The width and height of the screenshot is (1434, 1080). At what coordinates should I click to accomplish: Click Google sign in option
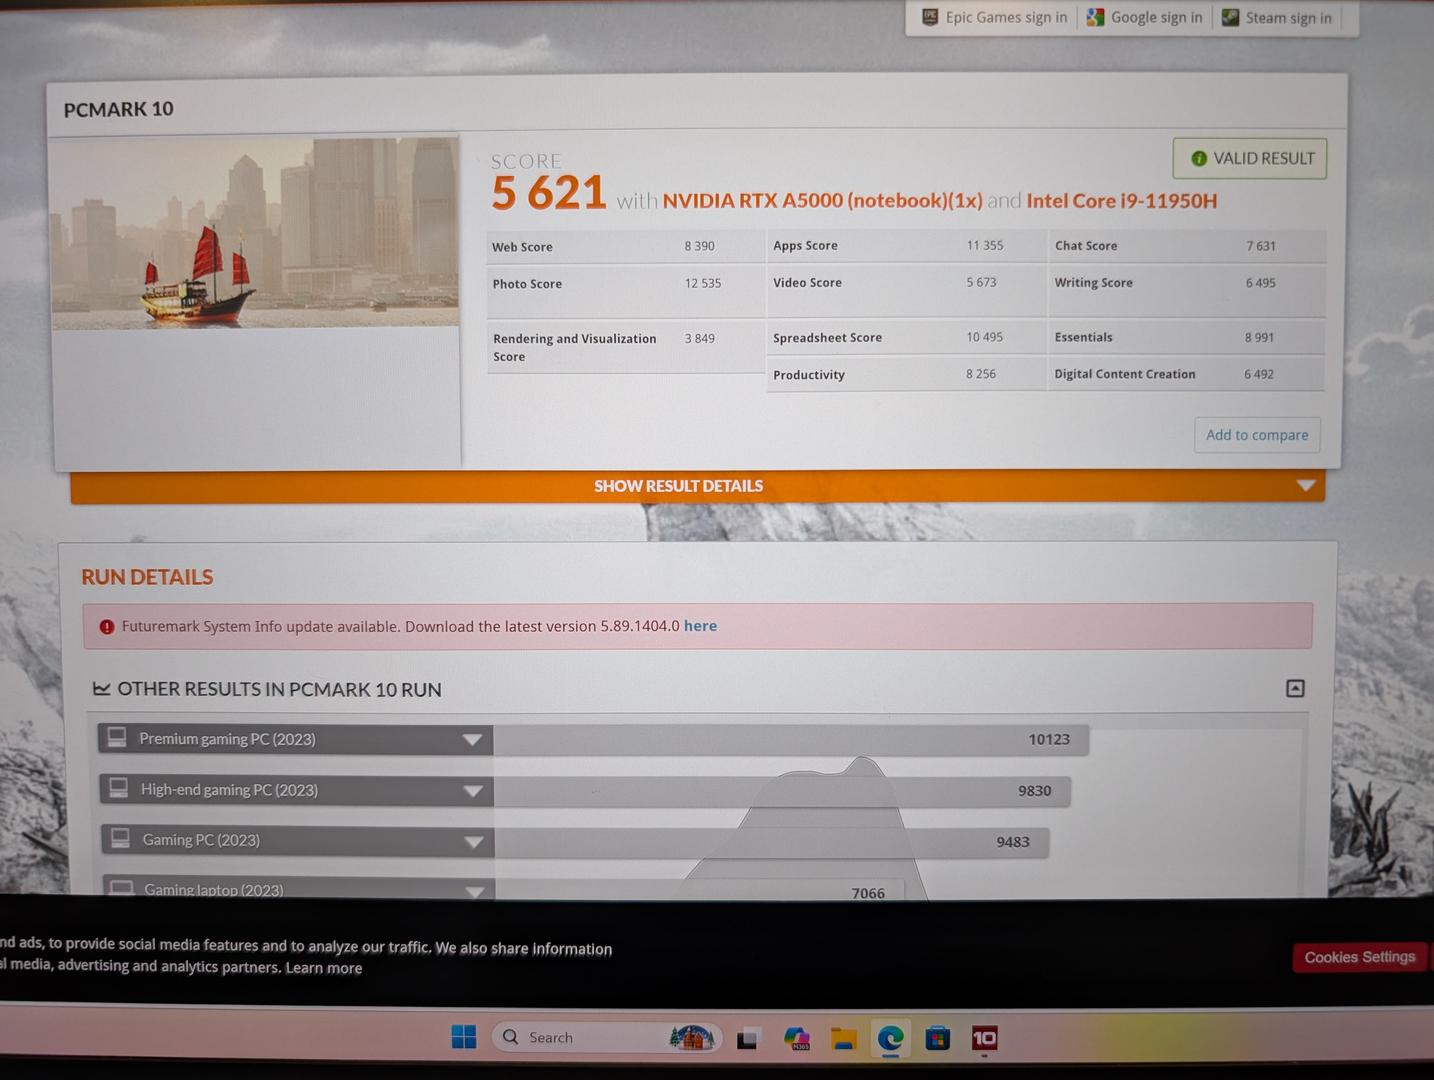coord(1145,17)
